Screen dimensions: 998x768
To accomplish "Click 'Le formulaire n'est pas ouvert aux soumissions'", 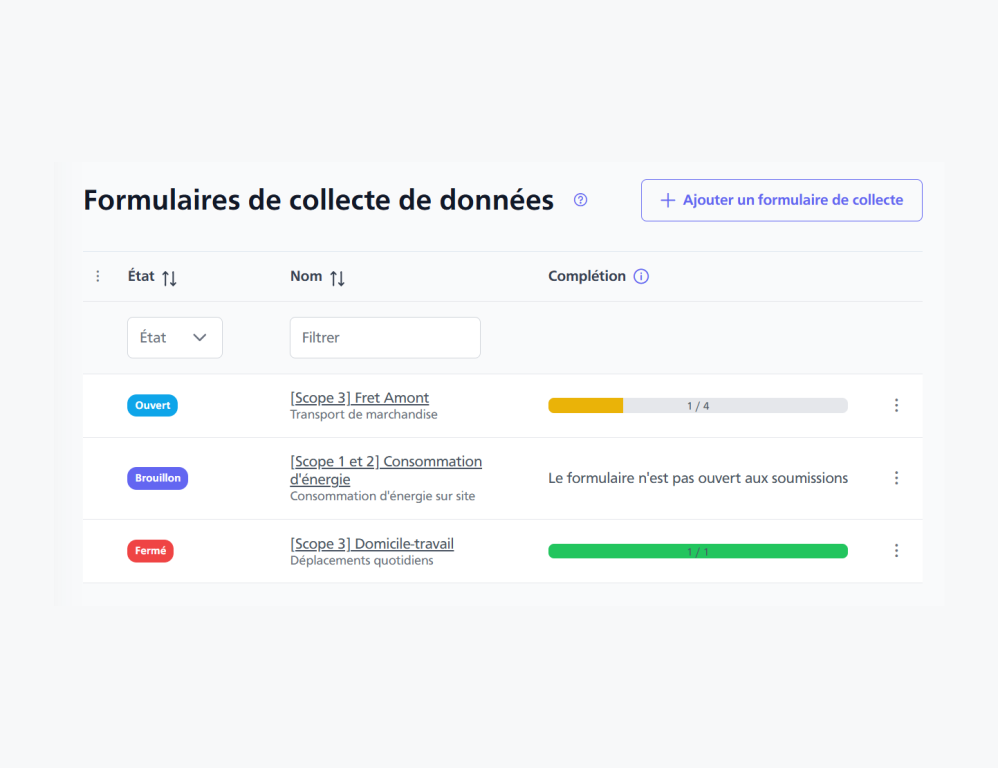I will pyautogui.click(x=698, y=478).
